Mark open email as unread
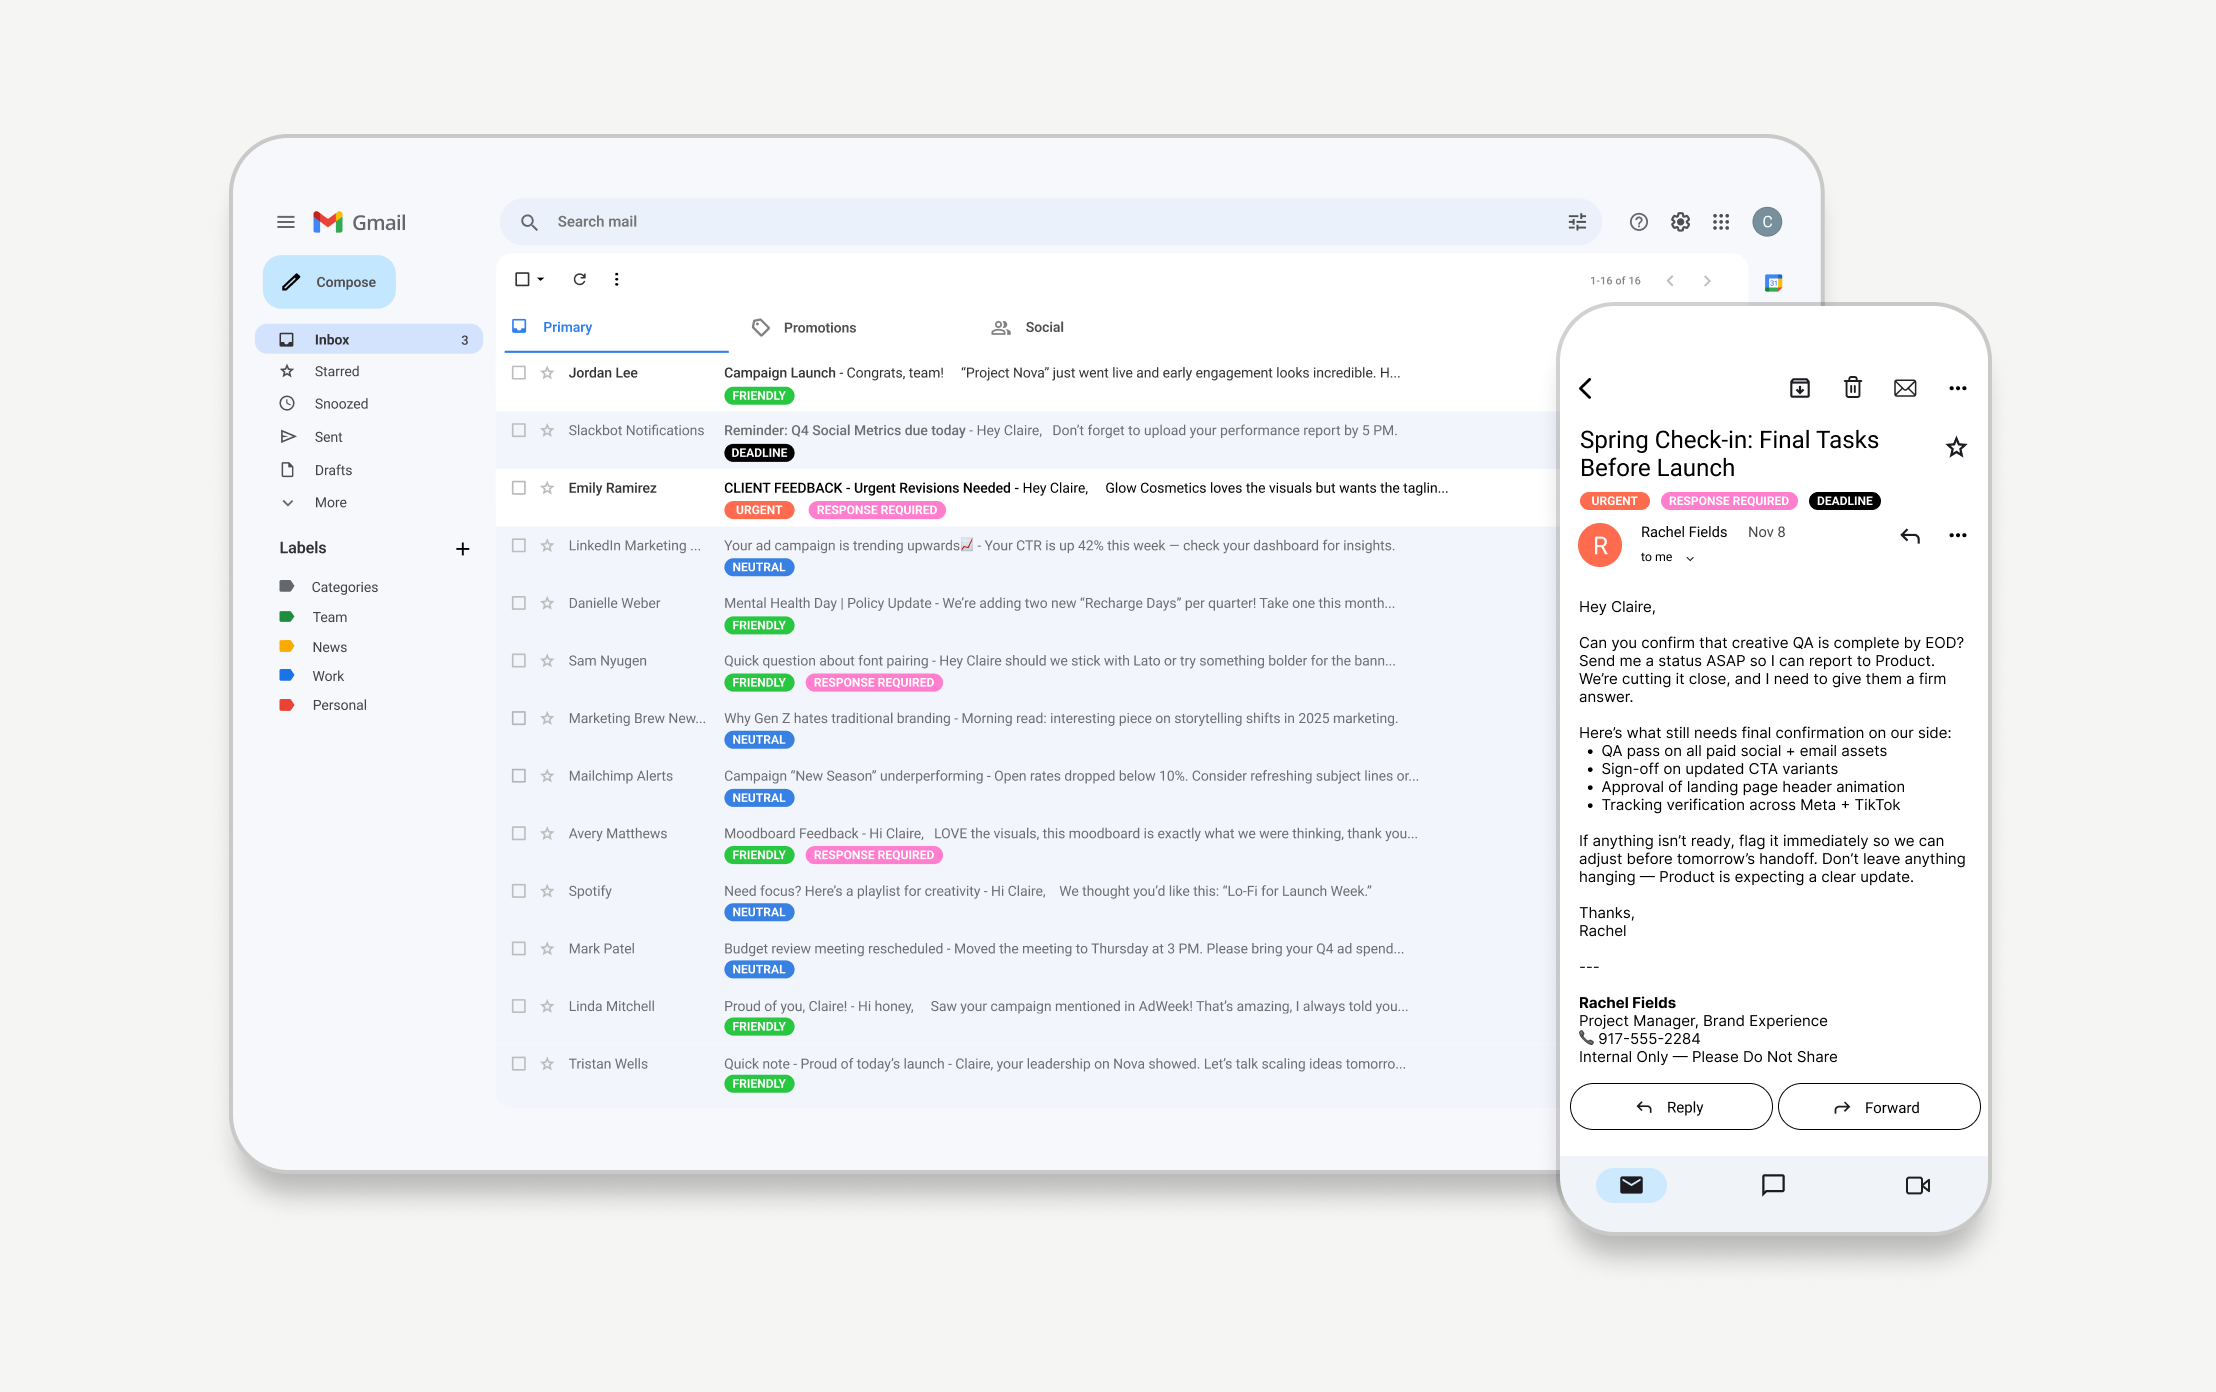This screenshot has width=2216, height=1392. (x=1905, y=388)
